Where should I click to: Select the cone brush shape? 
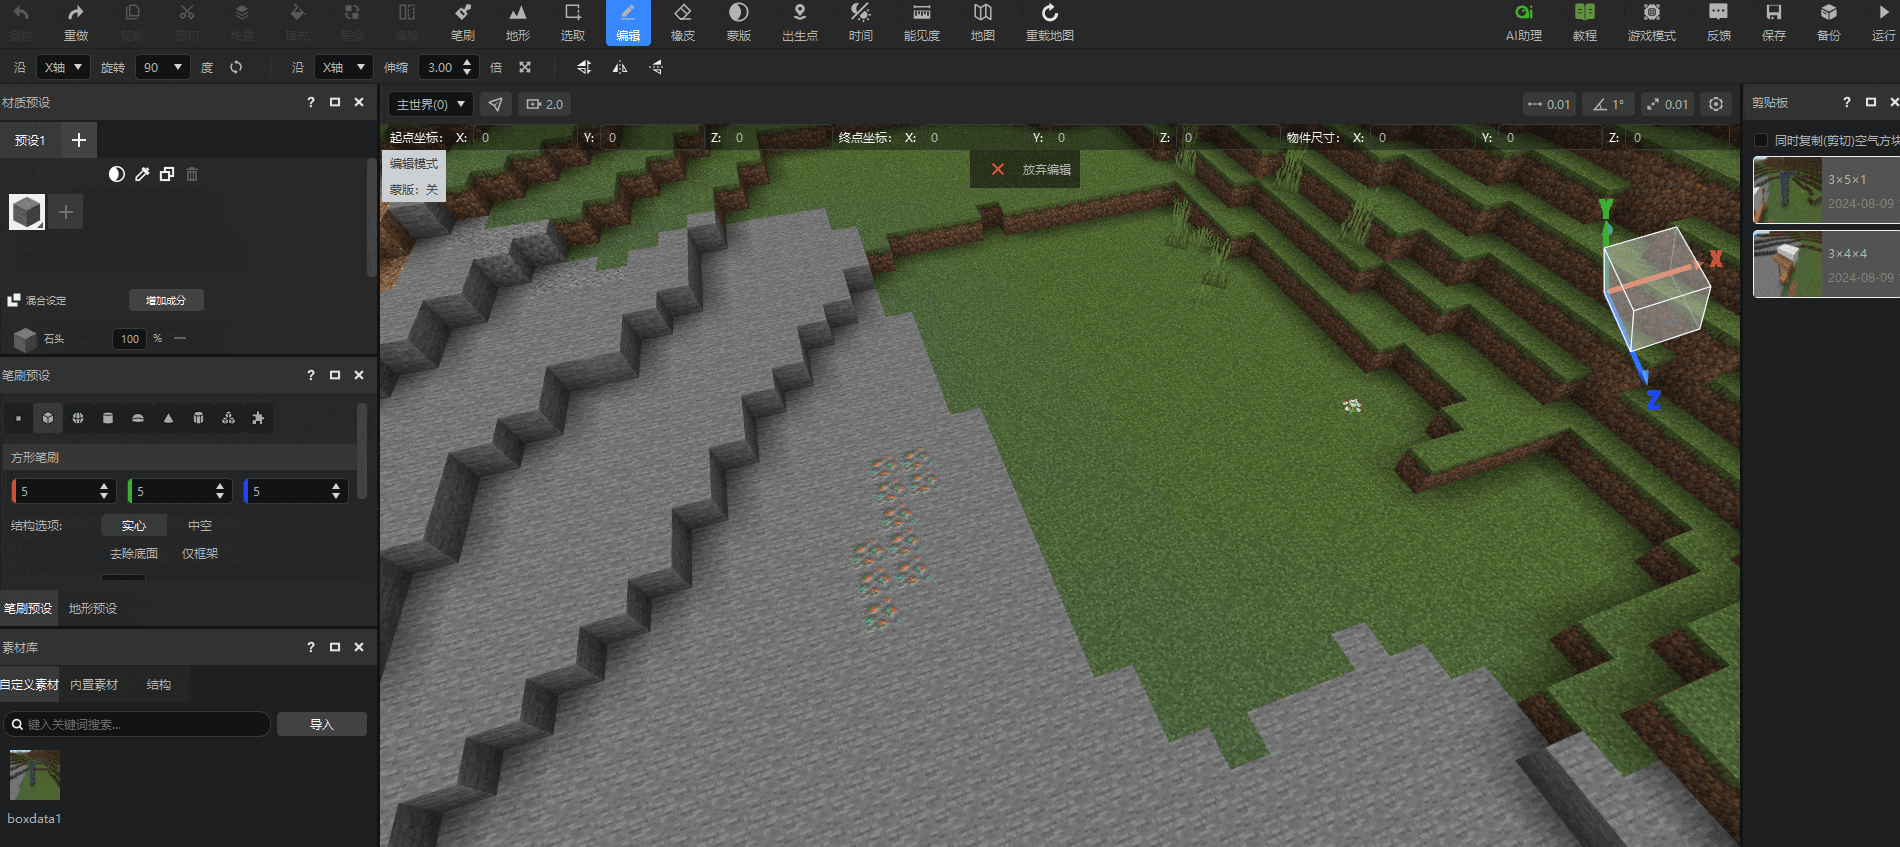click(168, 418)
